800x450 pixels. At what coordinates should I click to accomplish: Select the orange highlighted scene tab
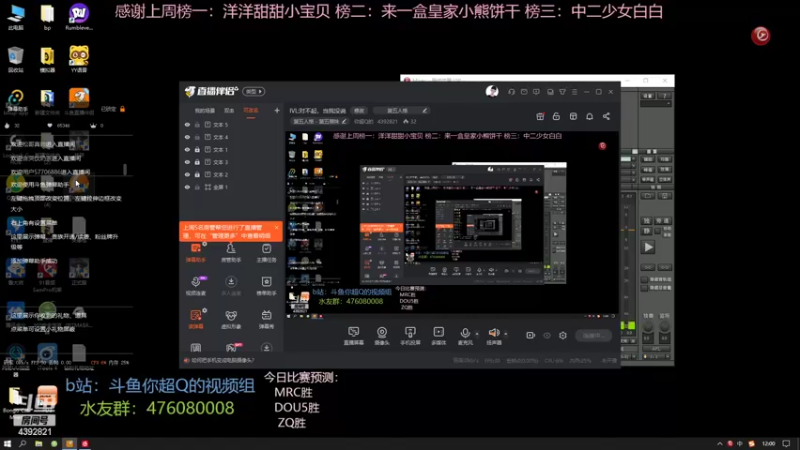[251, 111]
